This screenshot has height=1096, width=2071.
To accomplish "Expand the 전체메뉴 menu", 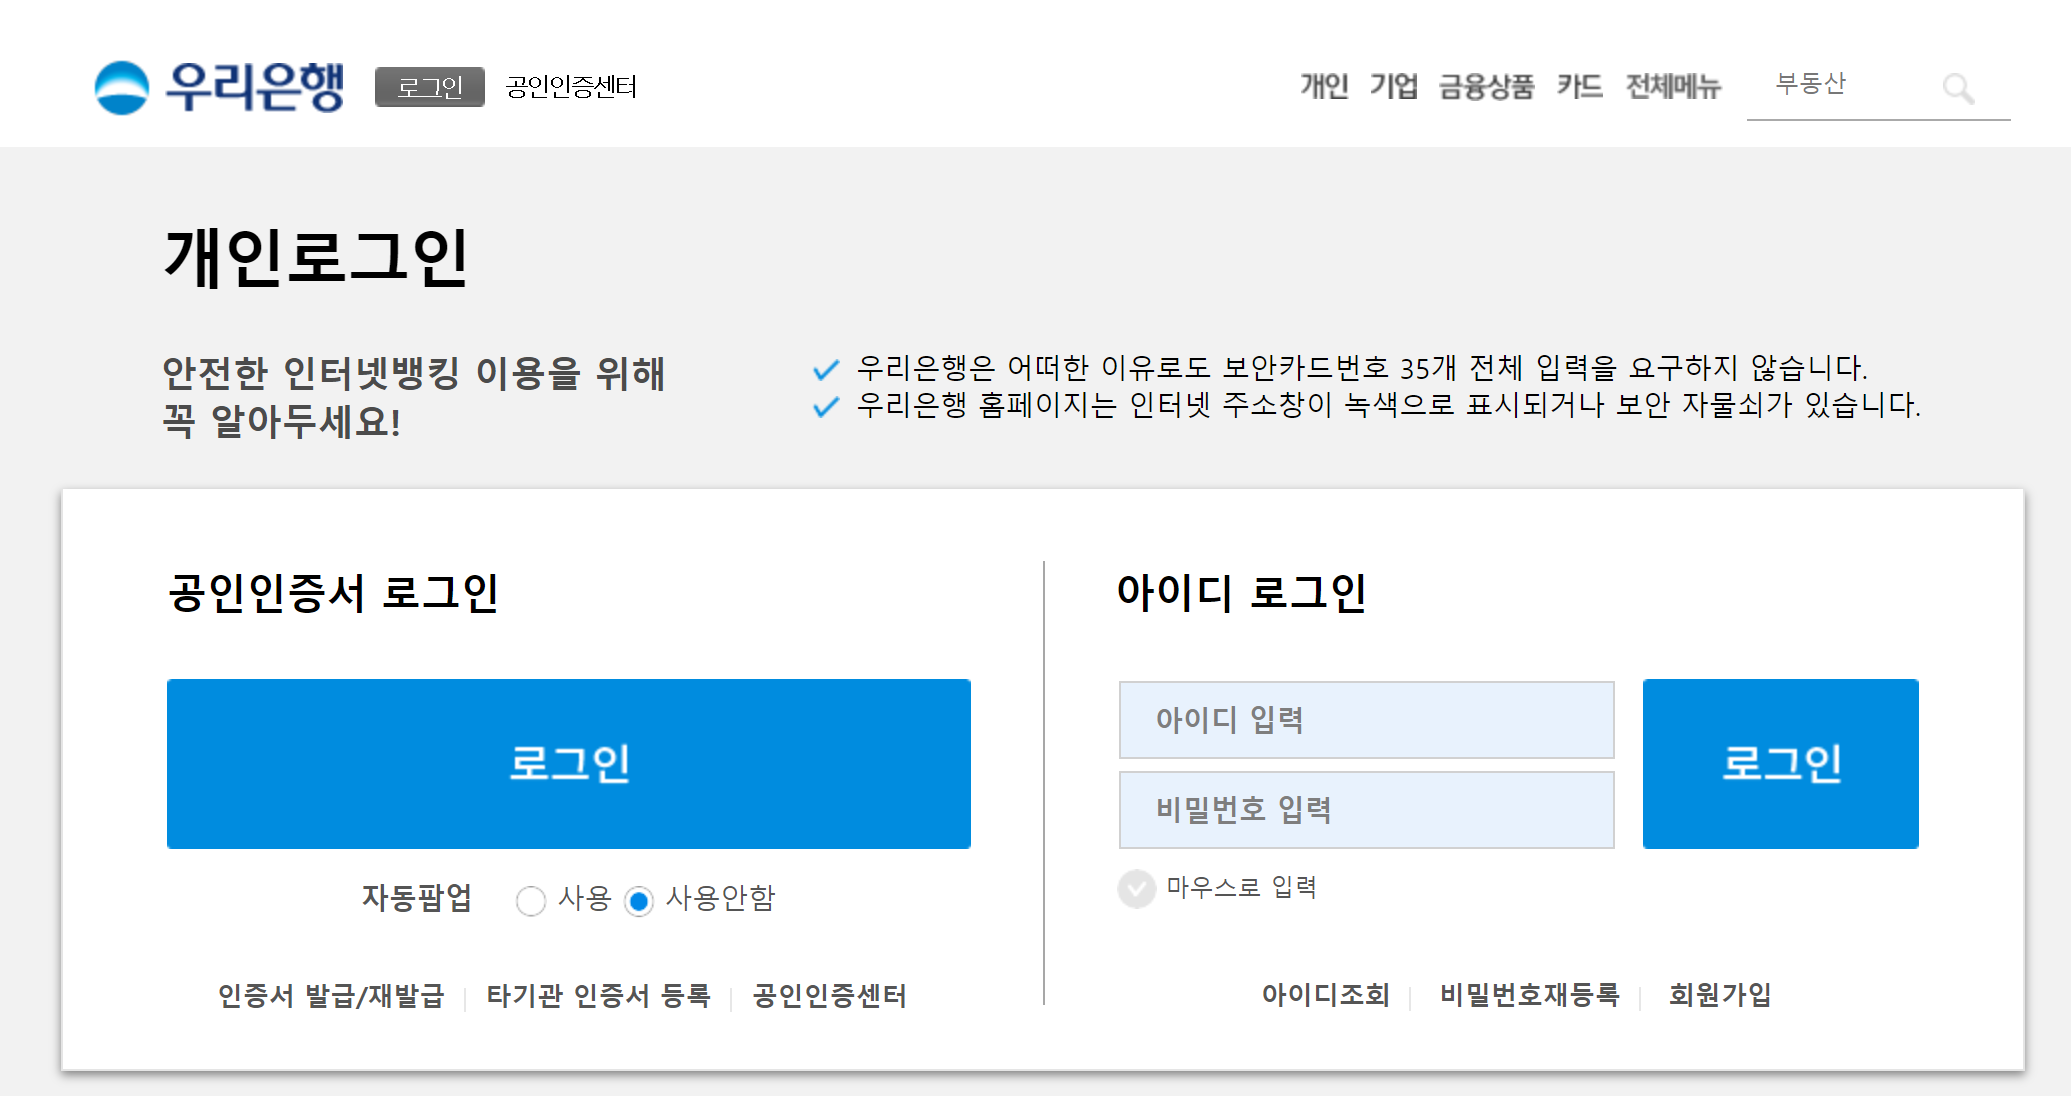I will tap(1673, 87).
